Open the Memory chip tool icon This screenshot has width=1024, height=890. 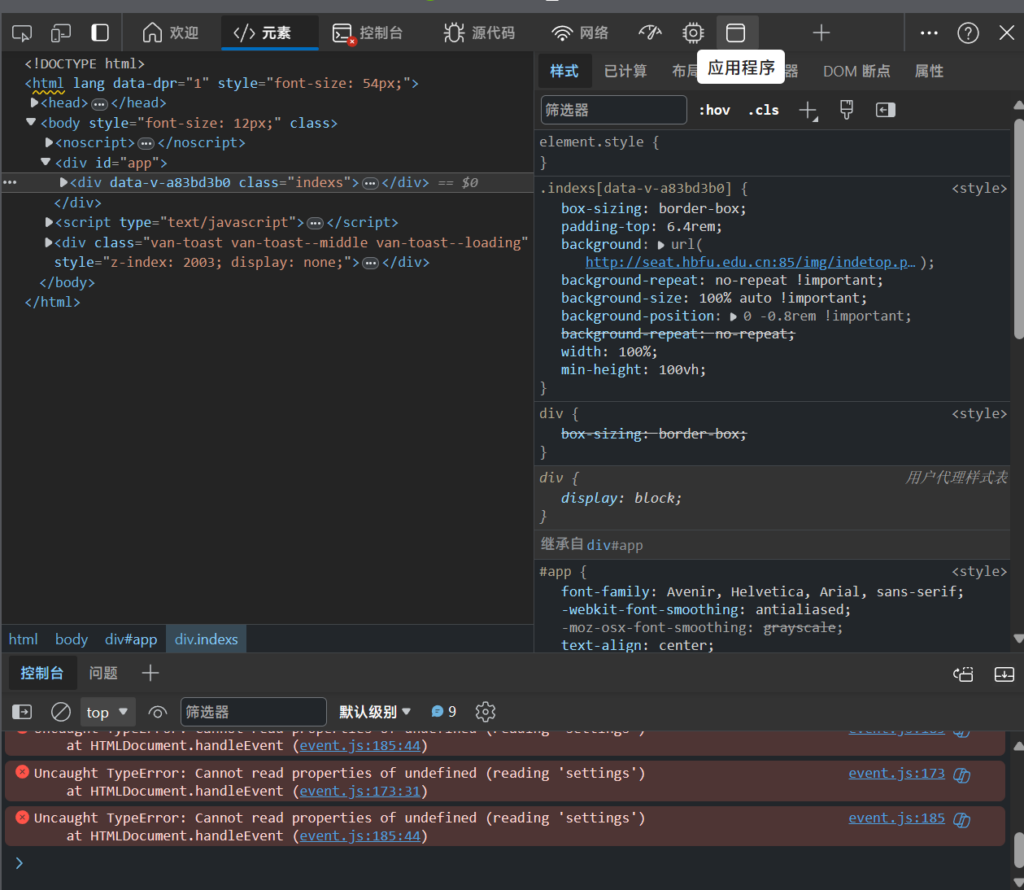693,33
